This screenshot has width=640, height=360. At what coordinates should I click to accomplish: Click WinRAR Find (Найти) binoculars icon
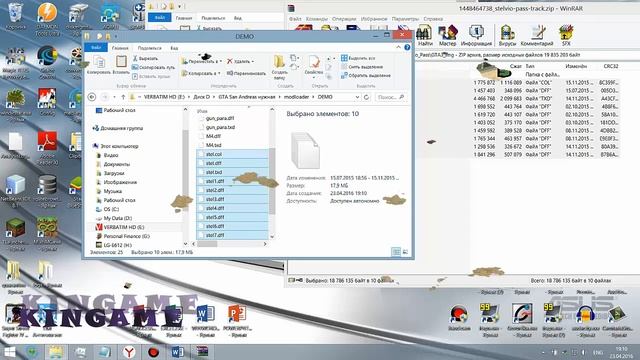(425, 36)
